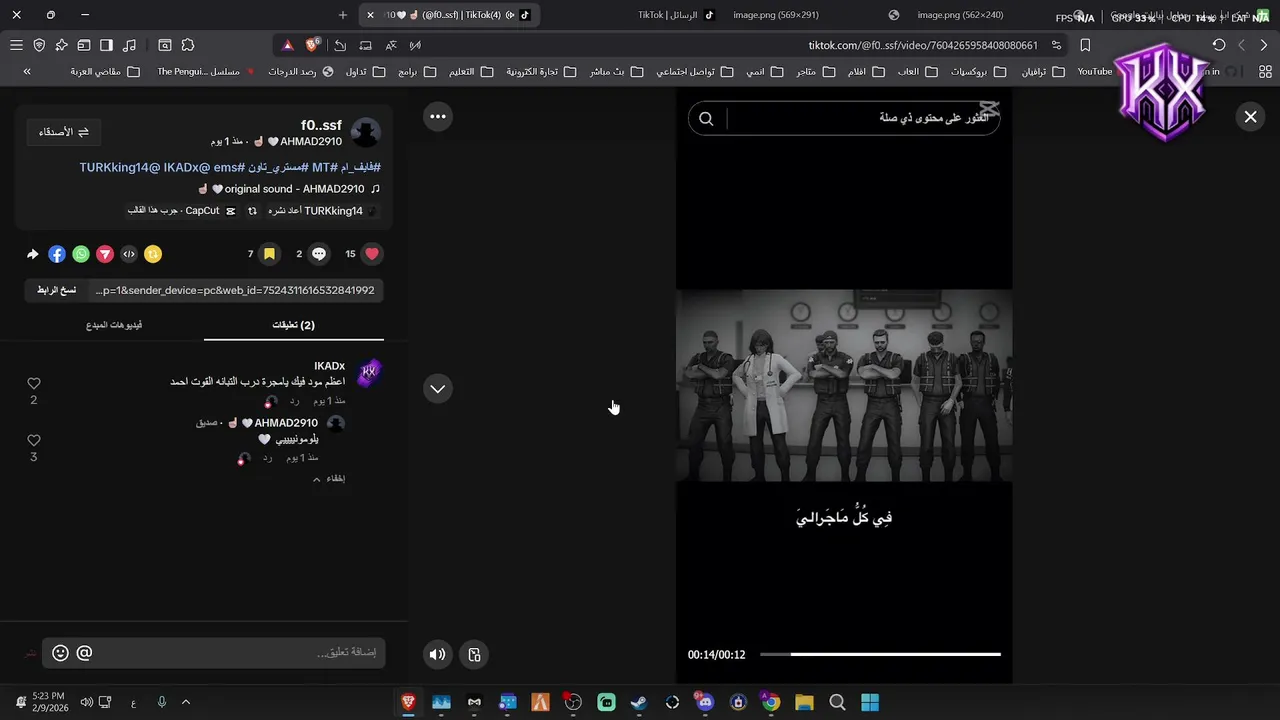1280x720 pixels.
Task: Bookmark this page in address bar
Action: click(x=1085, y=45)
